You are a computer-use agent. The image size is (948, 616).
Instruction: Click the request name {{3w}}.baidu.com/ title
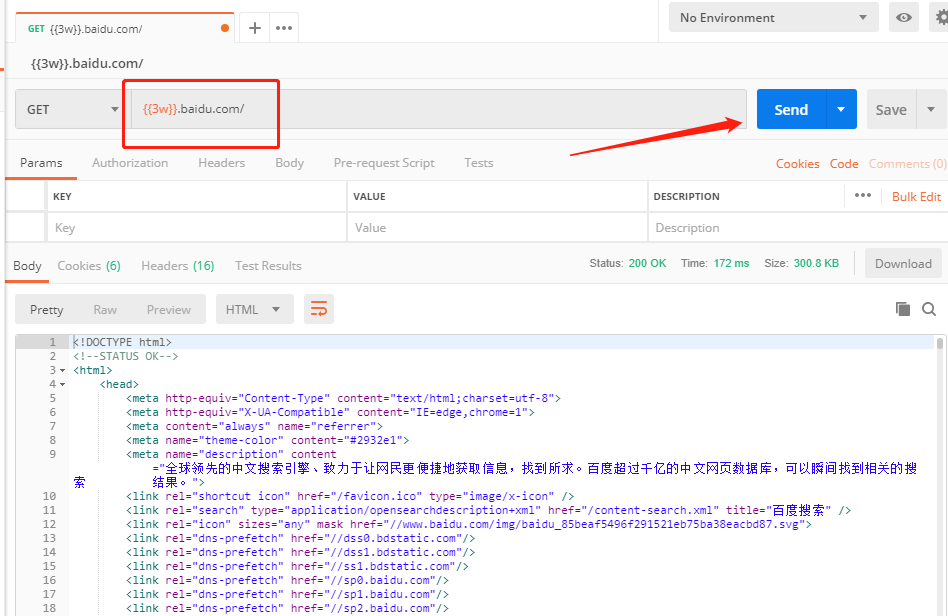coord(87,63)
